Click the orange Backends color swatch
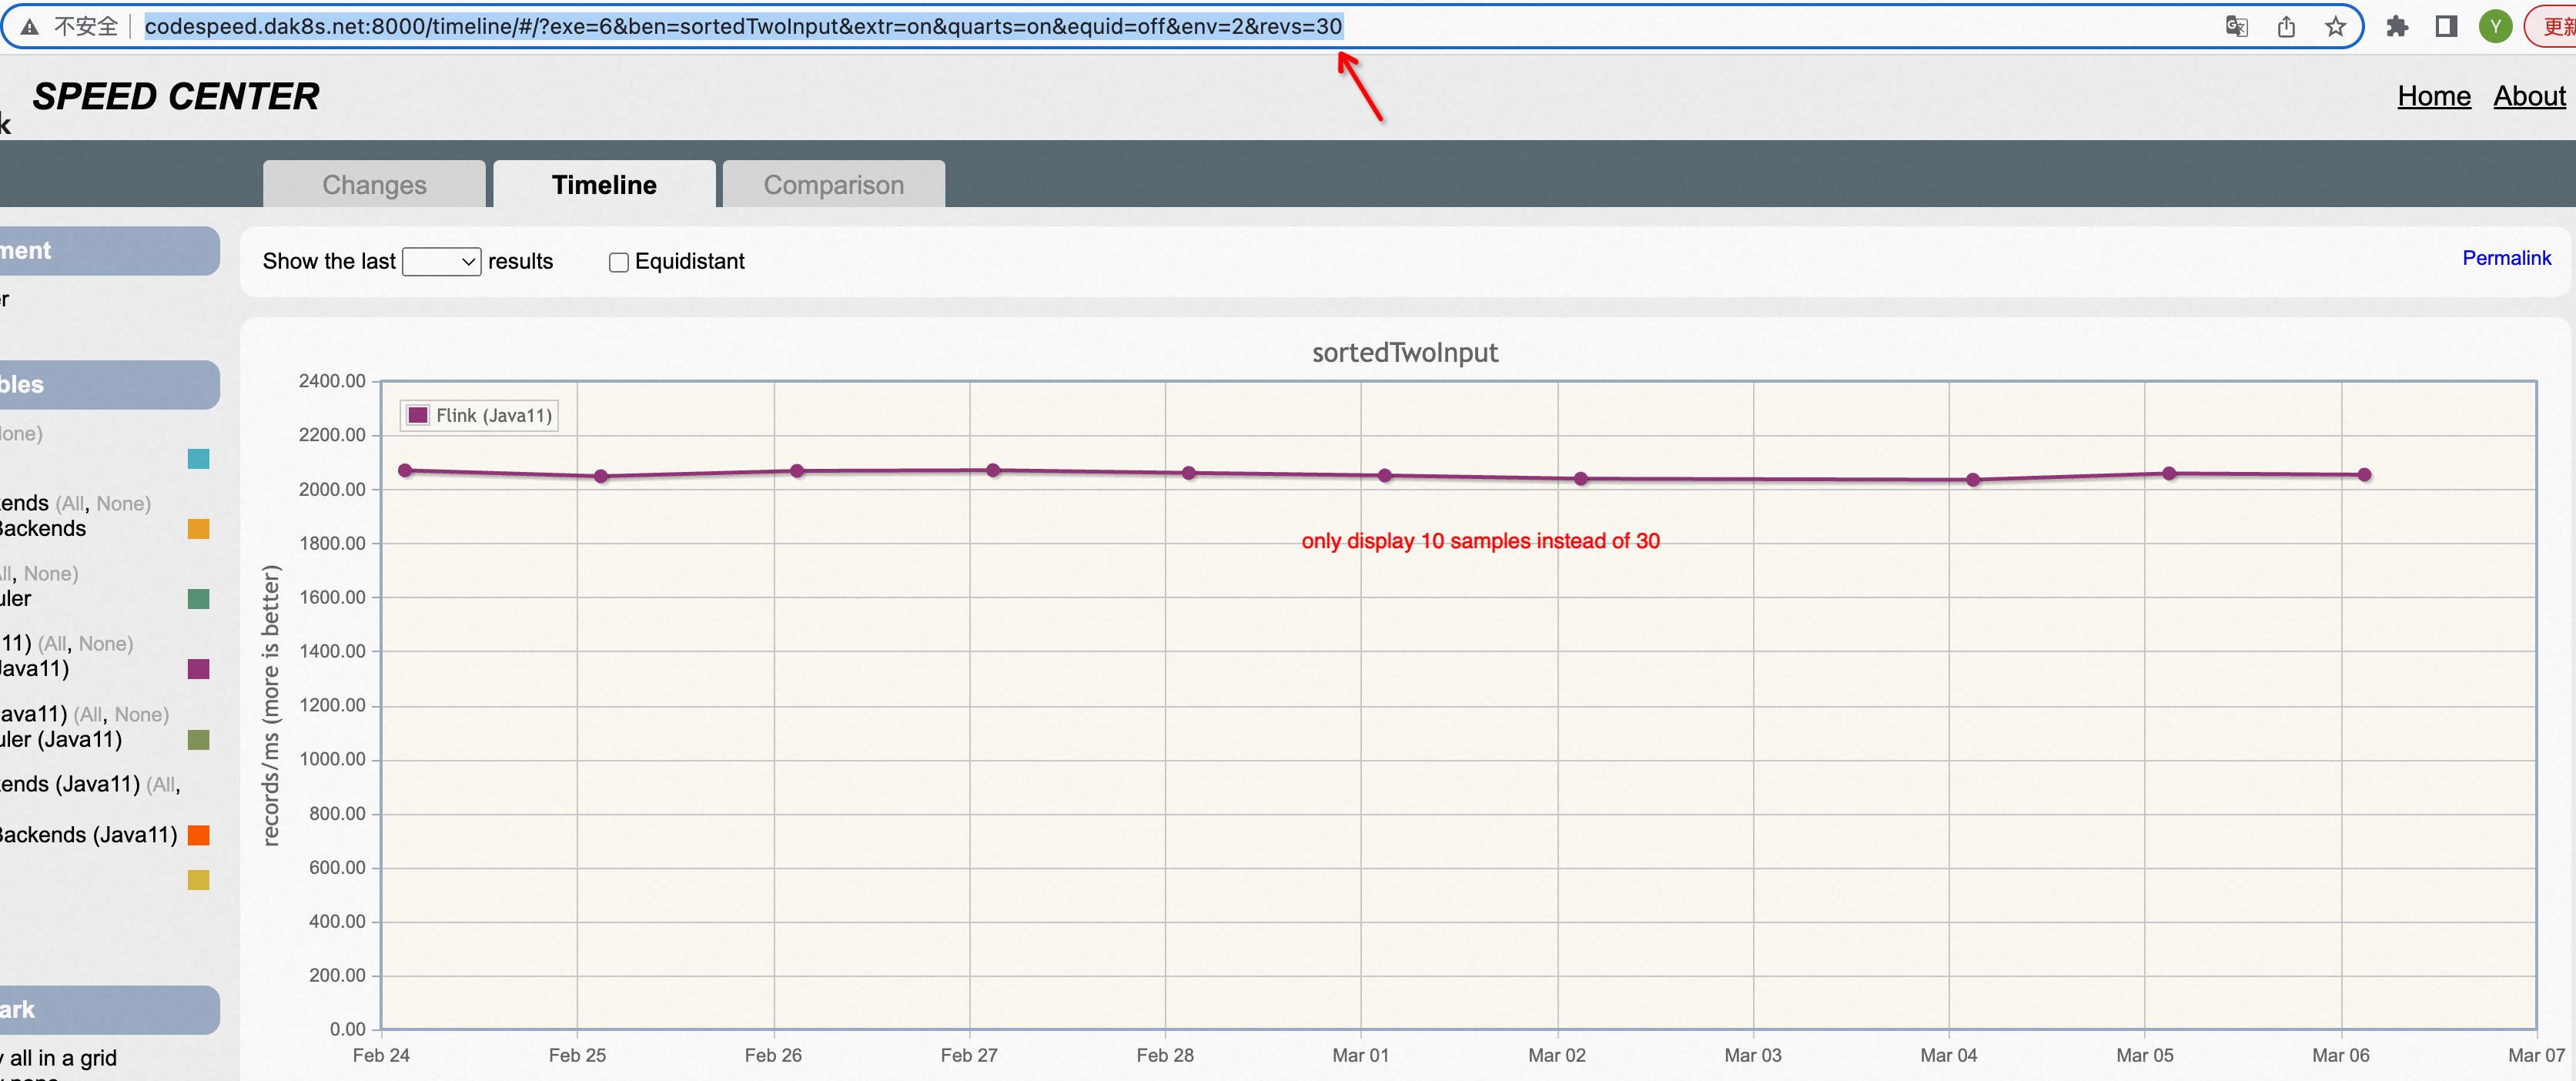The image size is (2576, 1081). 199,529
